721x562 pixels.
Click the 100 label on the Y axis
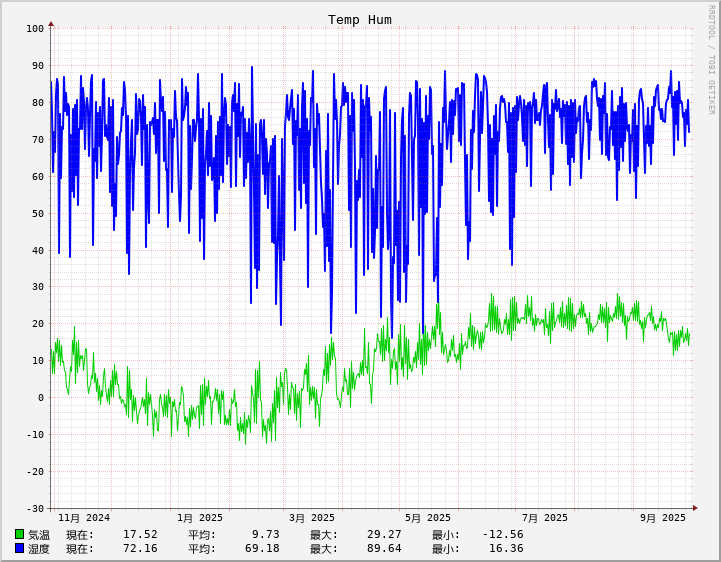pyautogui.click(x=35, y=29)
